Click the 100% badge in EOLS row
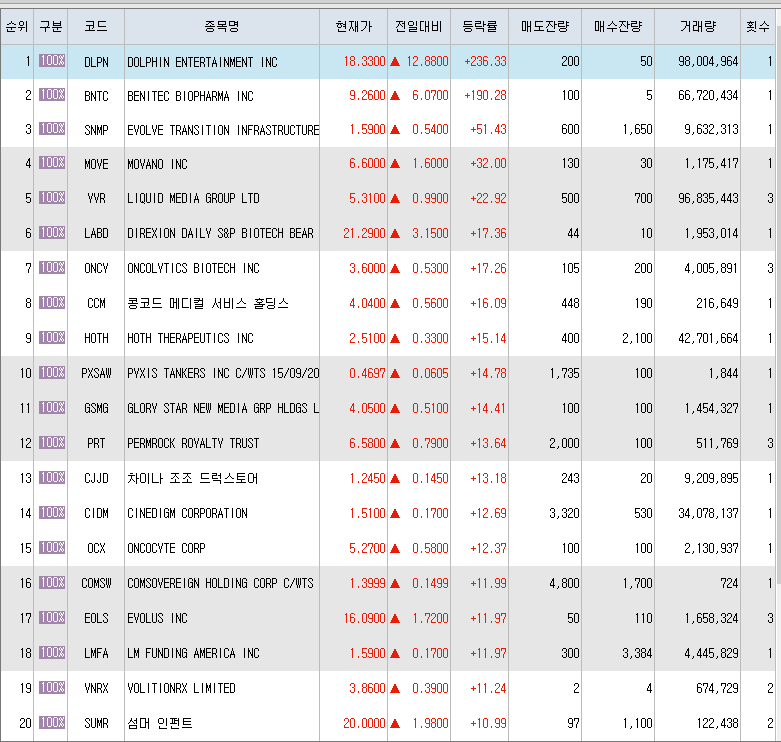781x742 pixels. (x=52, y=618)
